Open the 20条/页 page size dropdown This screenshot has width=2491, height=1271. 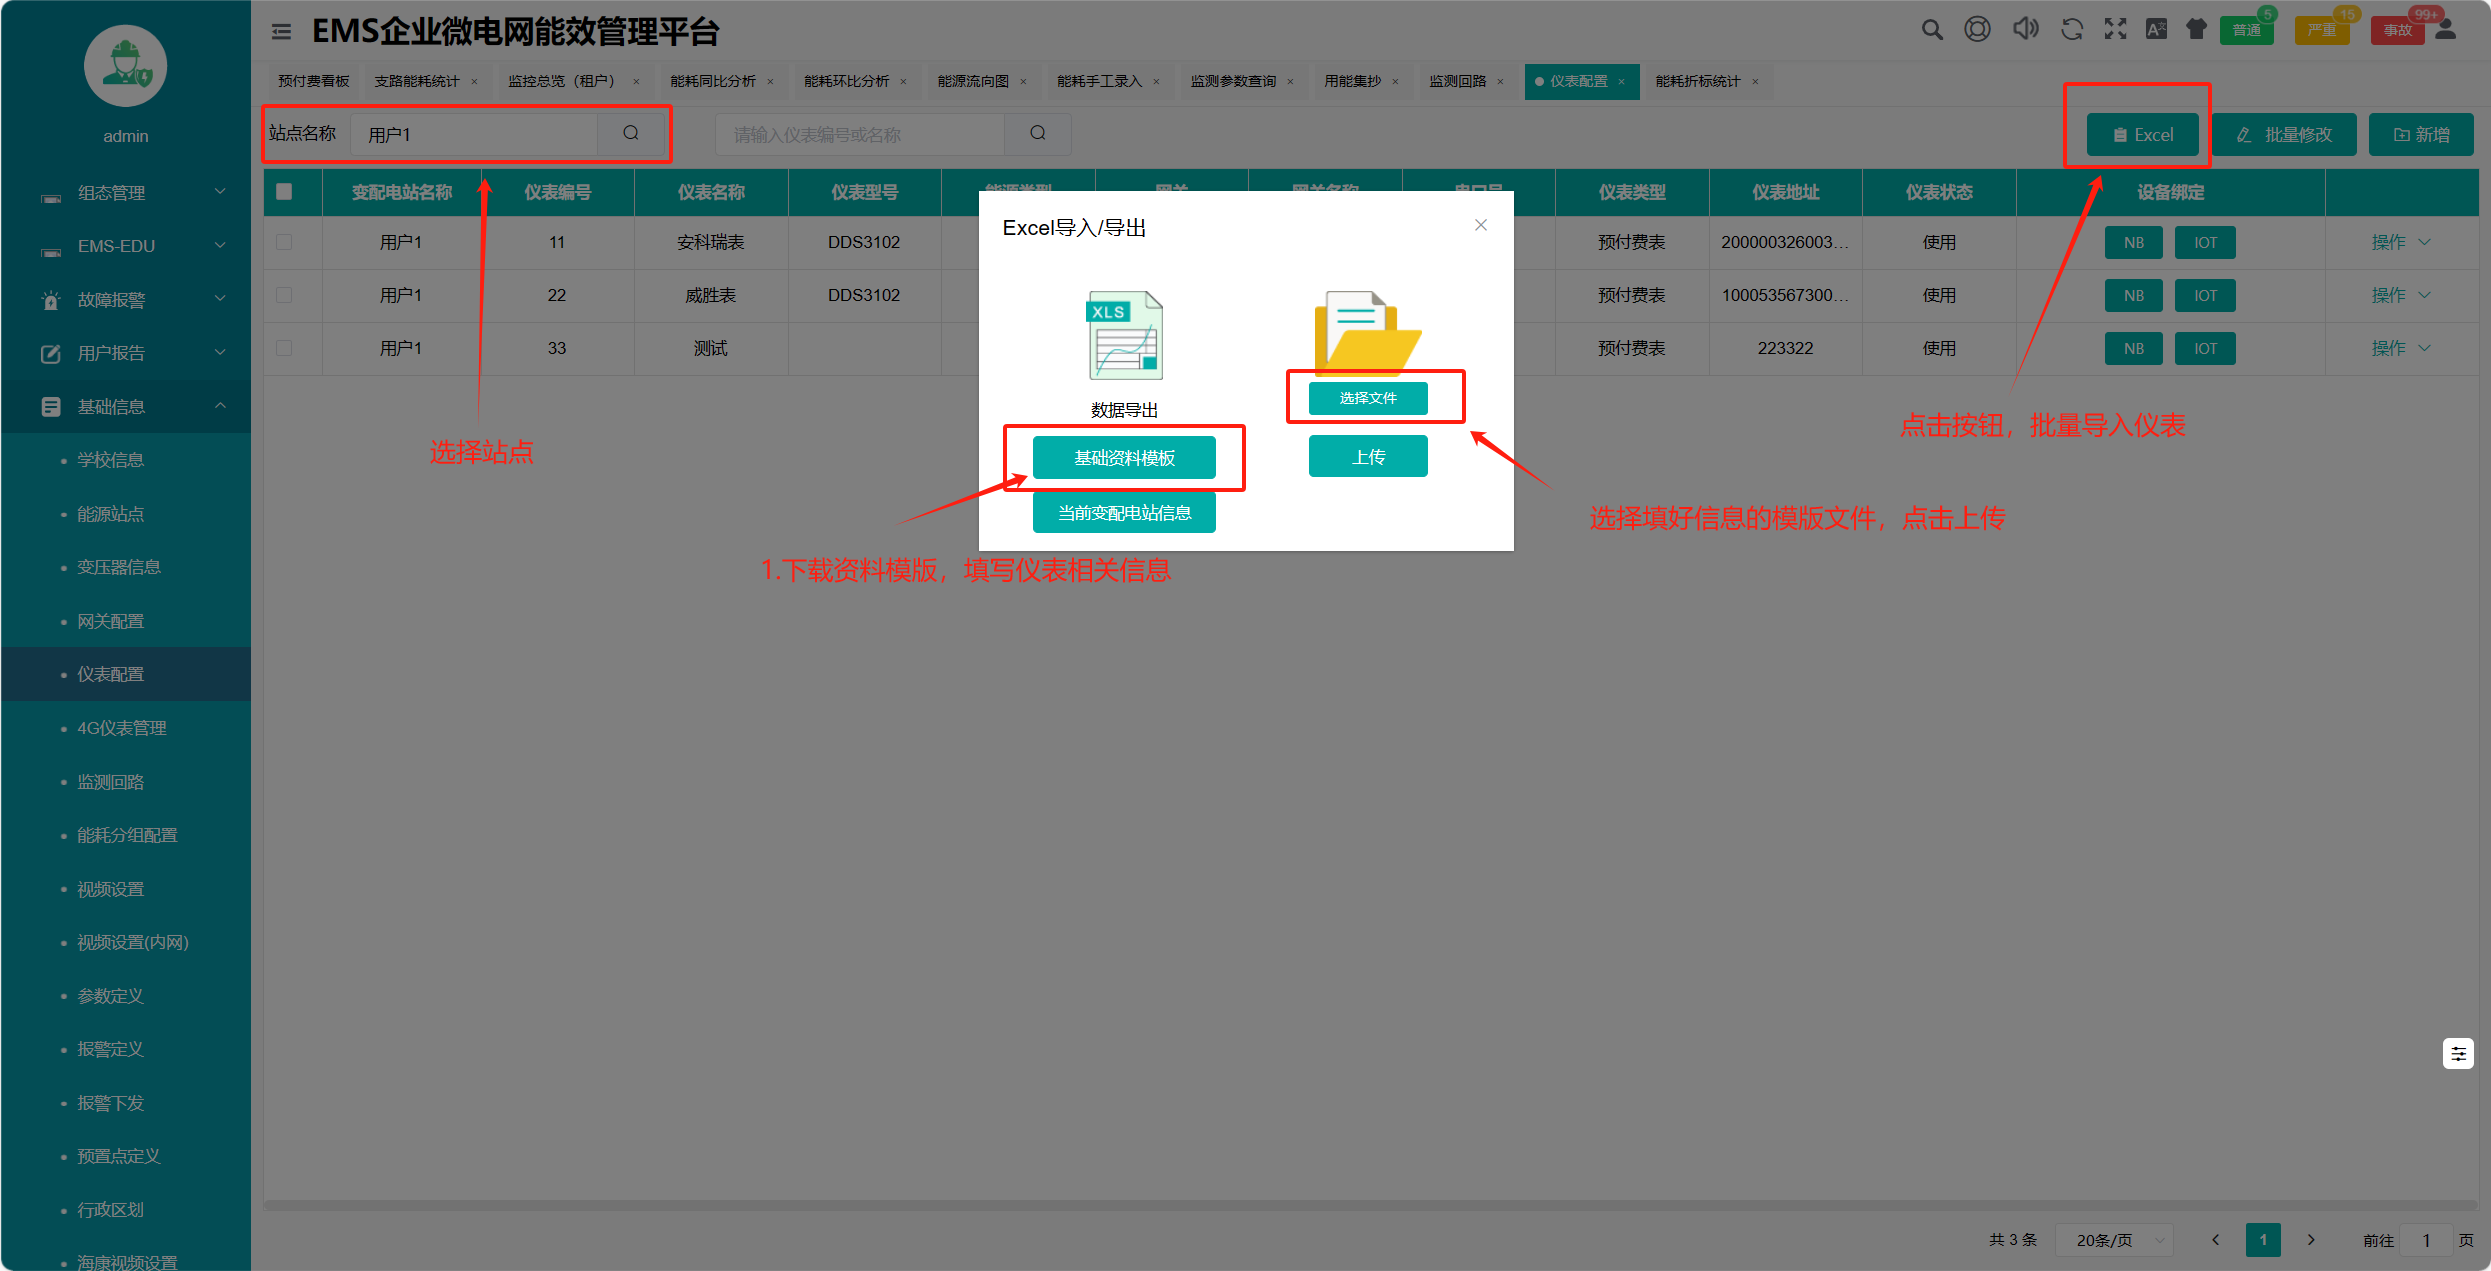2114,1240
